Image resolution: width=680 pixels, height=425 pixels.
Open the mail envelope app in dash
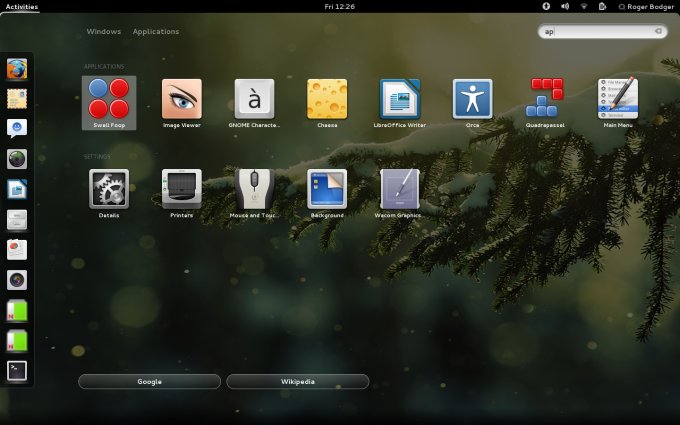click(x=17, y=99)
